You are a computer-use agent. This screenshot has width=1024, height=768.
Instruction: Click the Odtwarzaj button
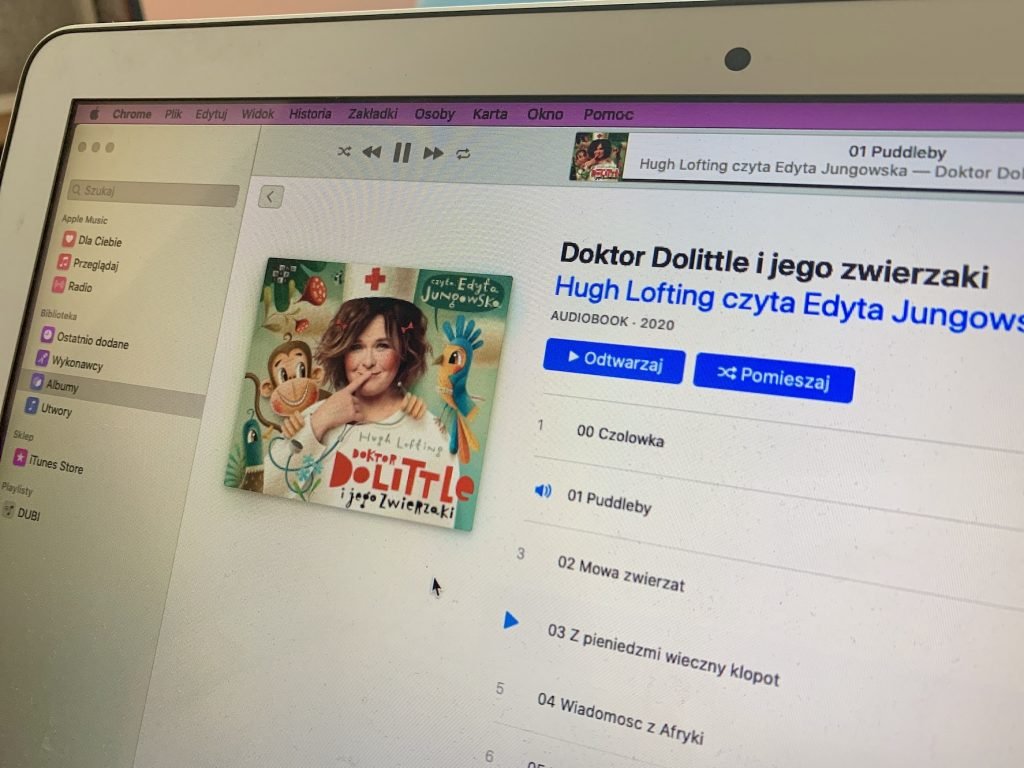pyautogui.click(x=614, y=361)
